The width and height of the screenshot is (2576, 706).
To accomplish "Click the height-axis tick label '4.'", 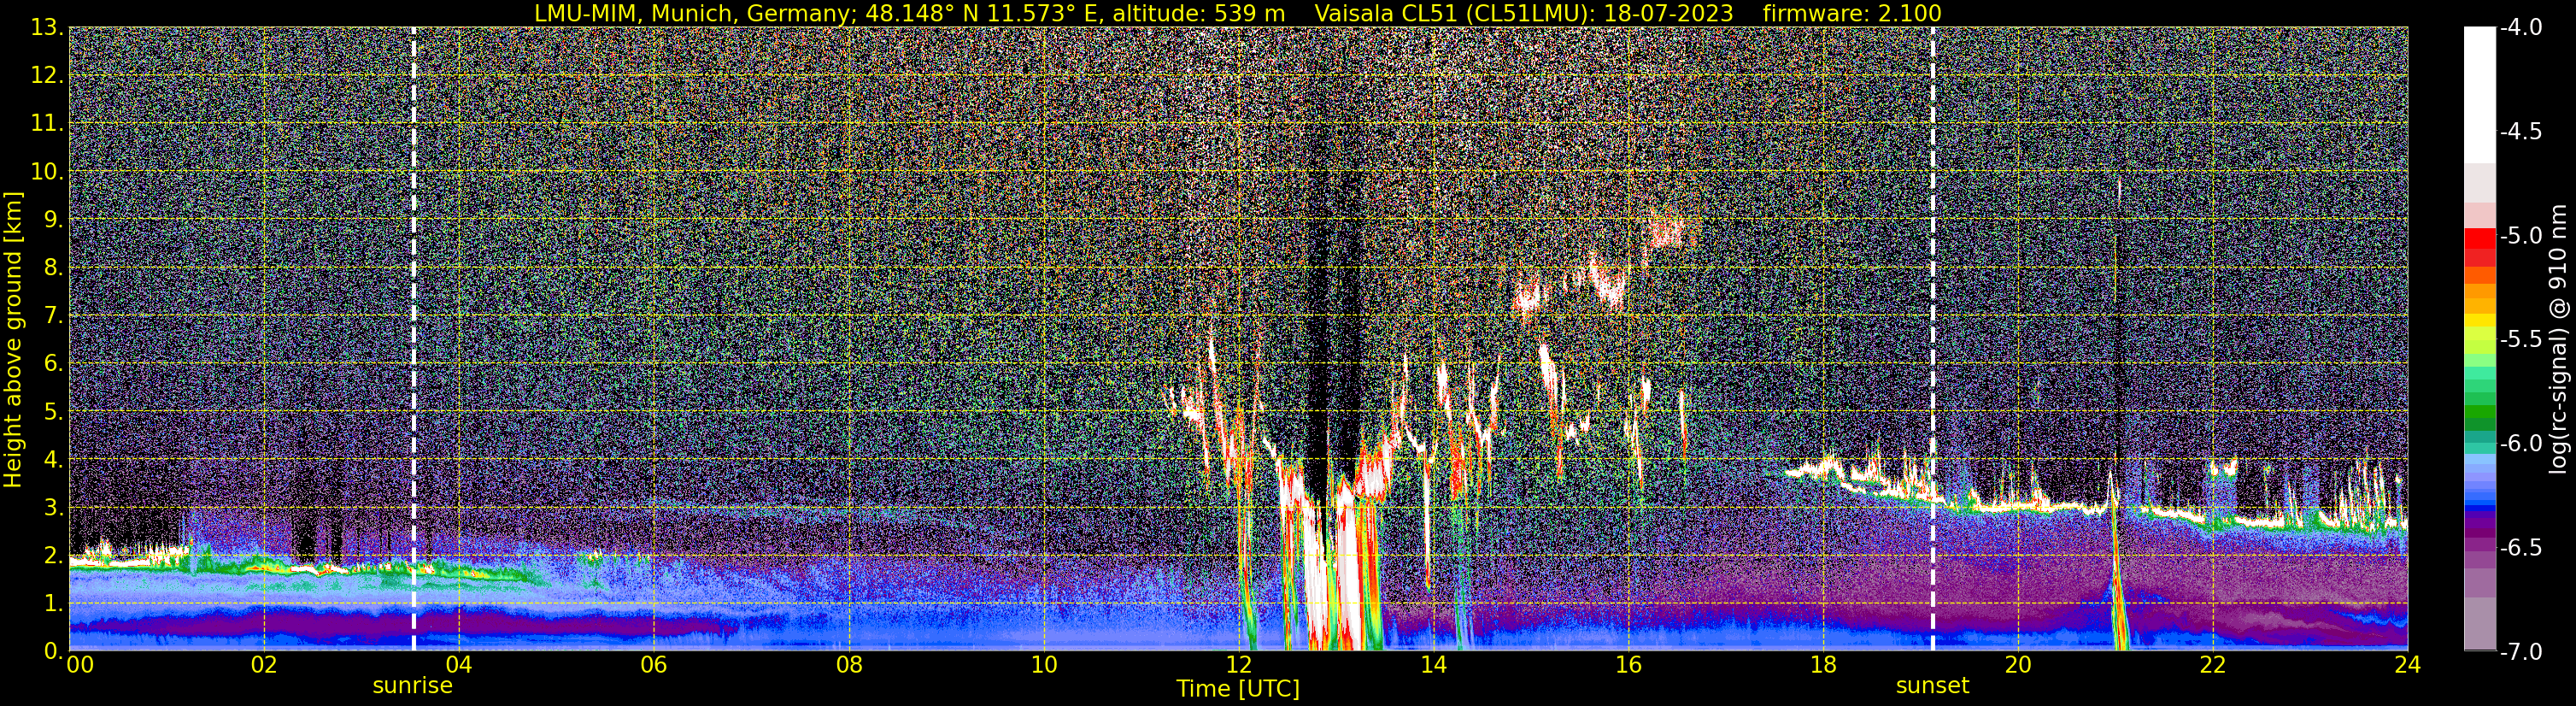I will pos(53,459).
